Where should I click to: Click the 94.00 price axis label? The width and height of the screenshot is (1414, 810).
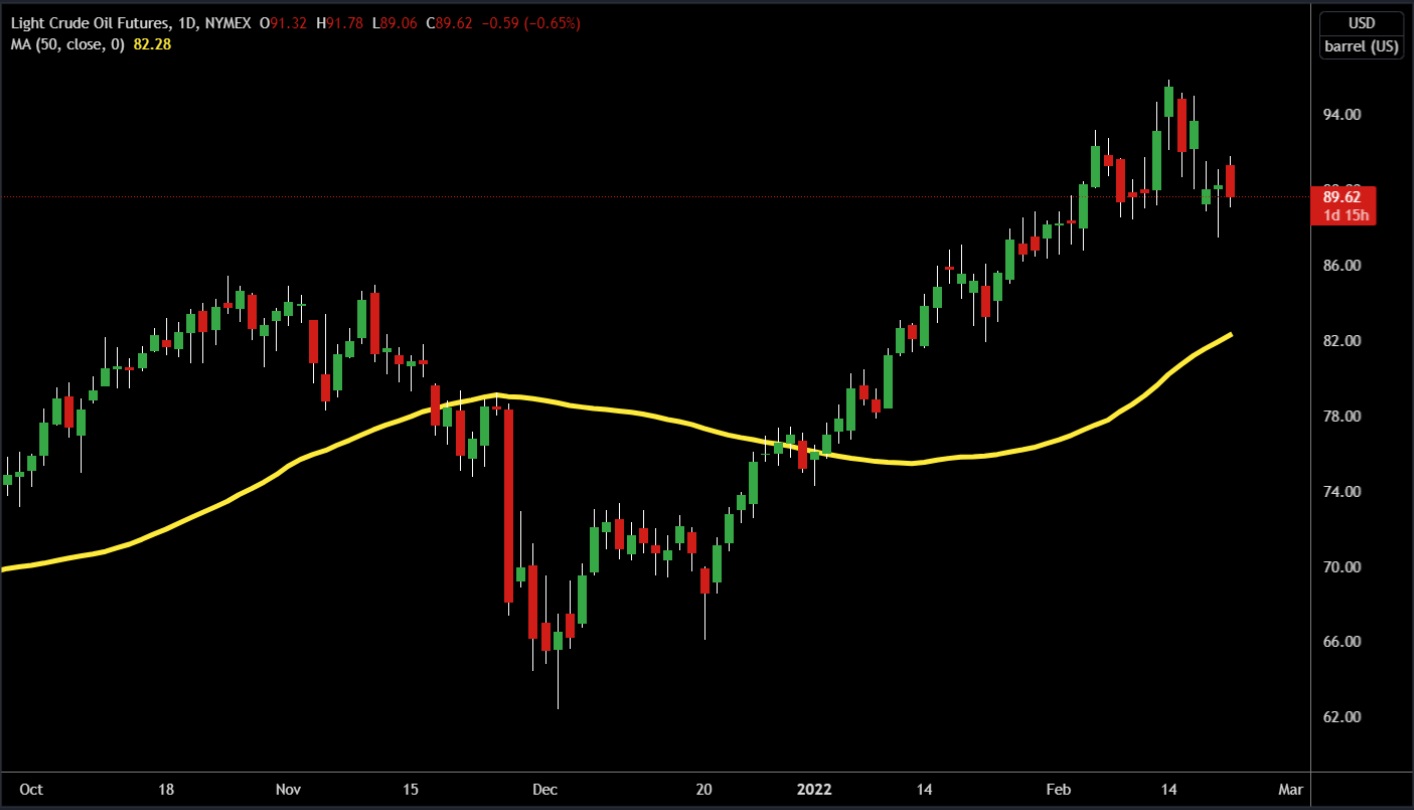pos(1342,115)
